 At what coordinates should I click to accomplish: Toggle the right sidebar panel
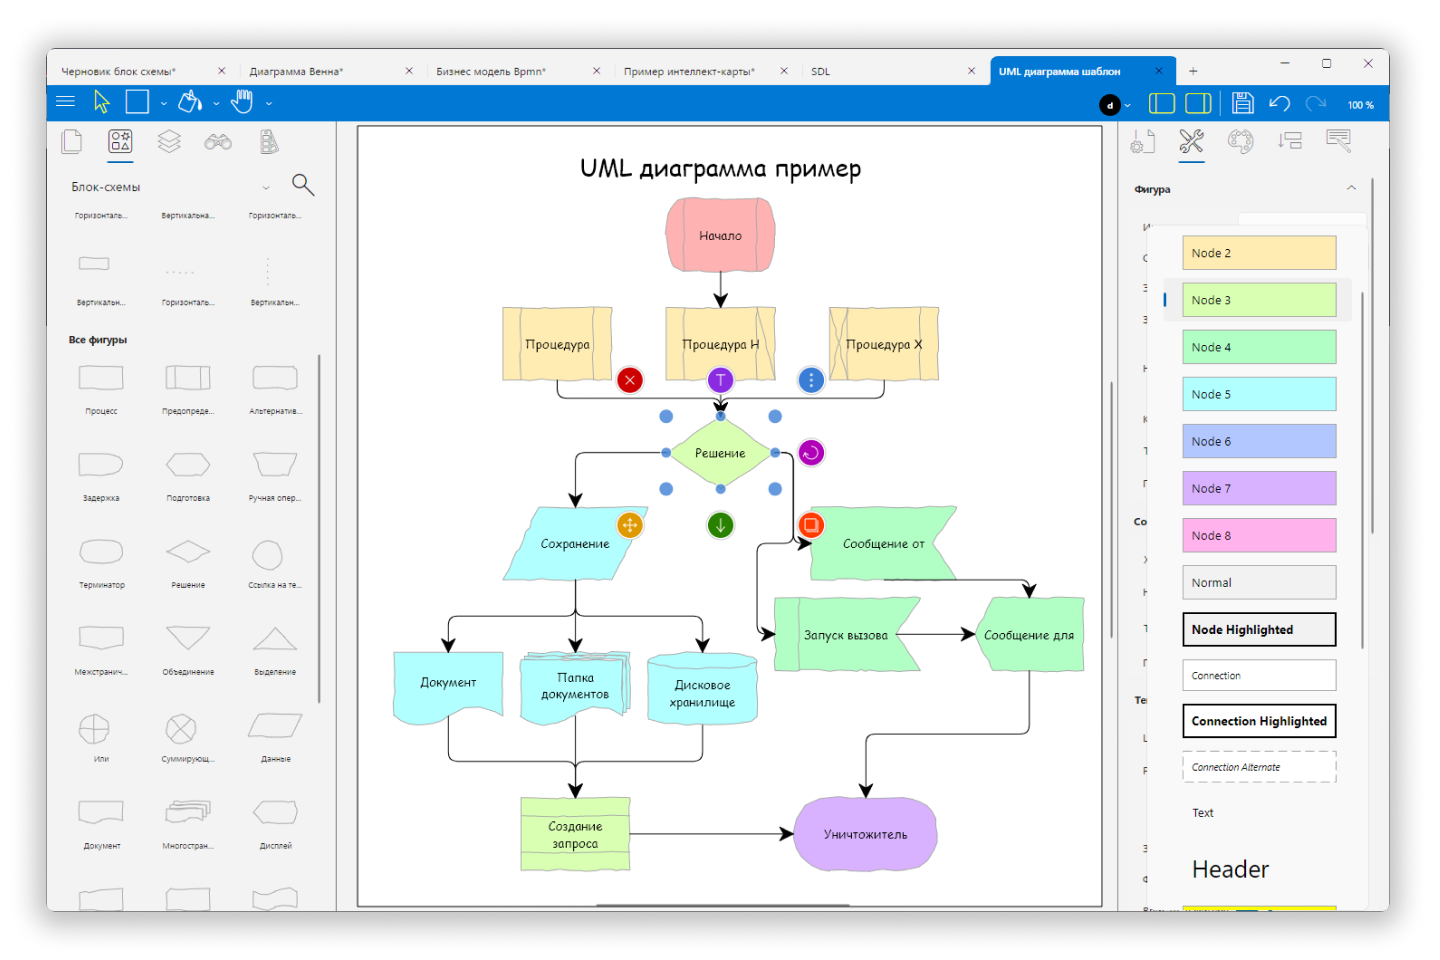pyautogui.click(x=1198, y=103)
